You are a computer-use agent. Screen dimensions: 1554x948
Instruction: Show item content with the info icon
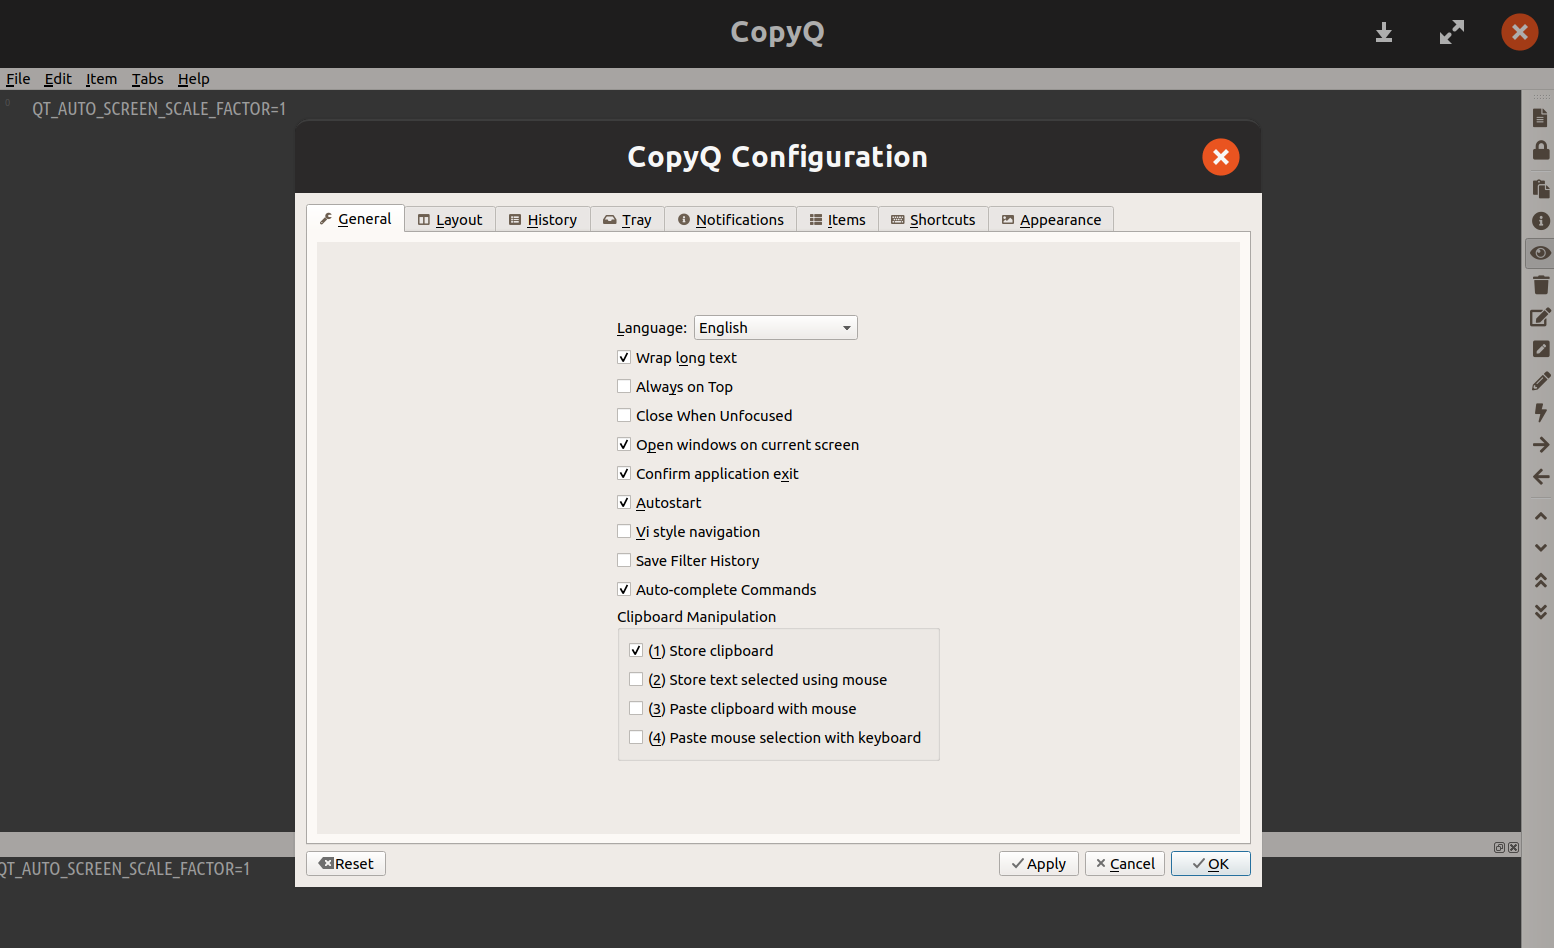[x=1540, y=220]
